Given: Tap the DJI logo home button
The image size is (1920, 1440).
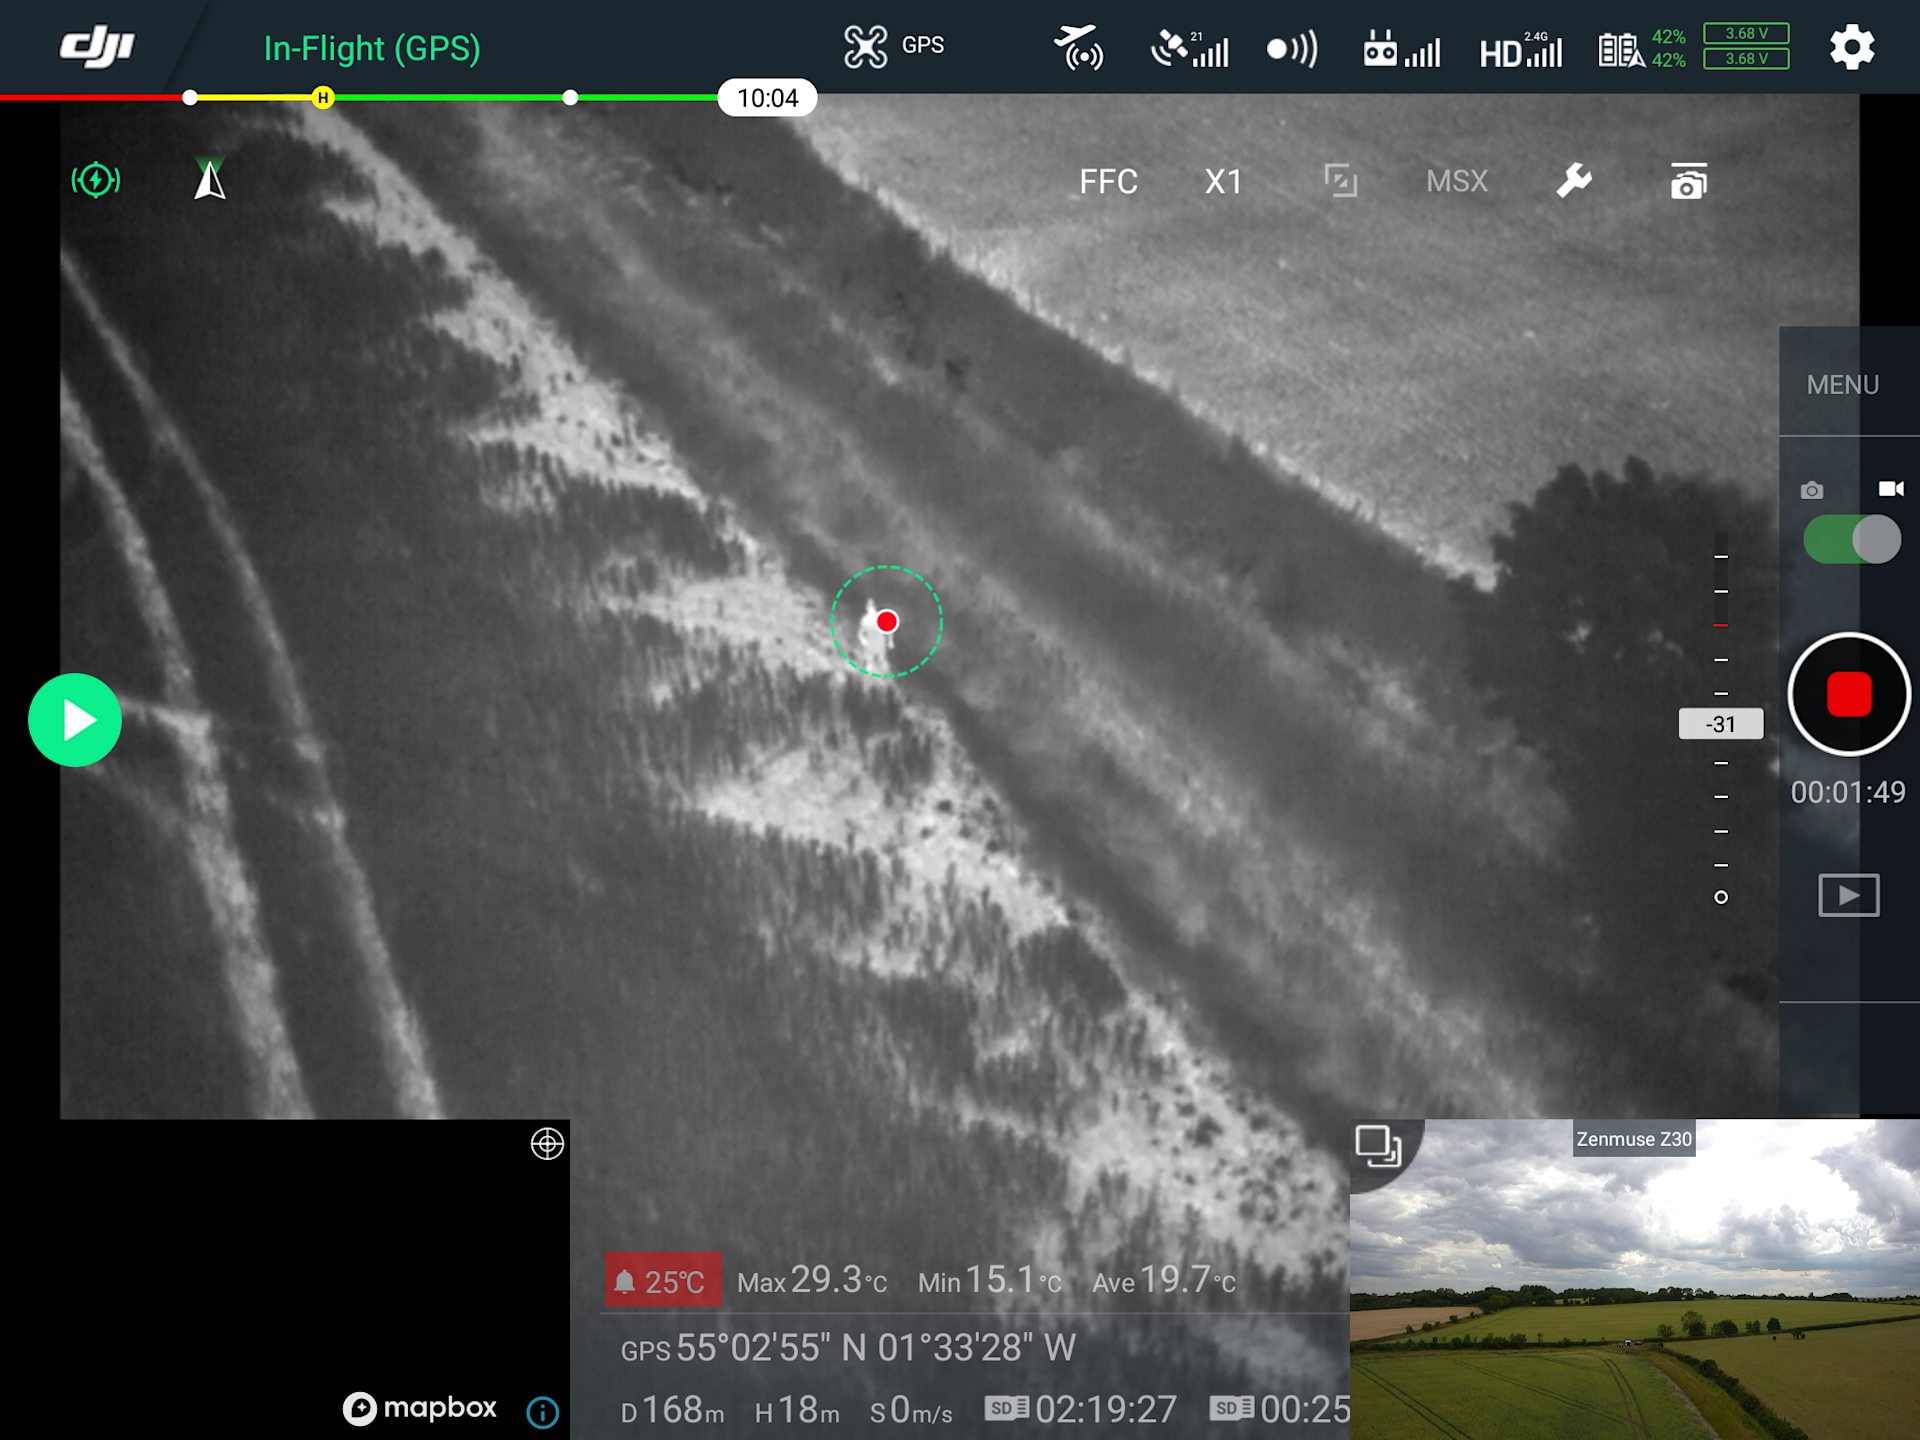Looking at the screenshot, I should [96, 46].
